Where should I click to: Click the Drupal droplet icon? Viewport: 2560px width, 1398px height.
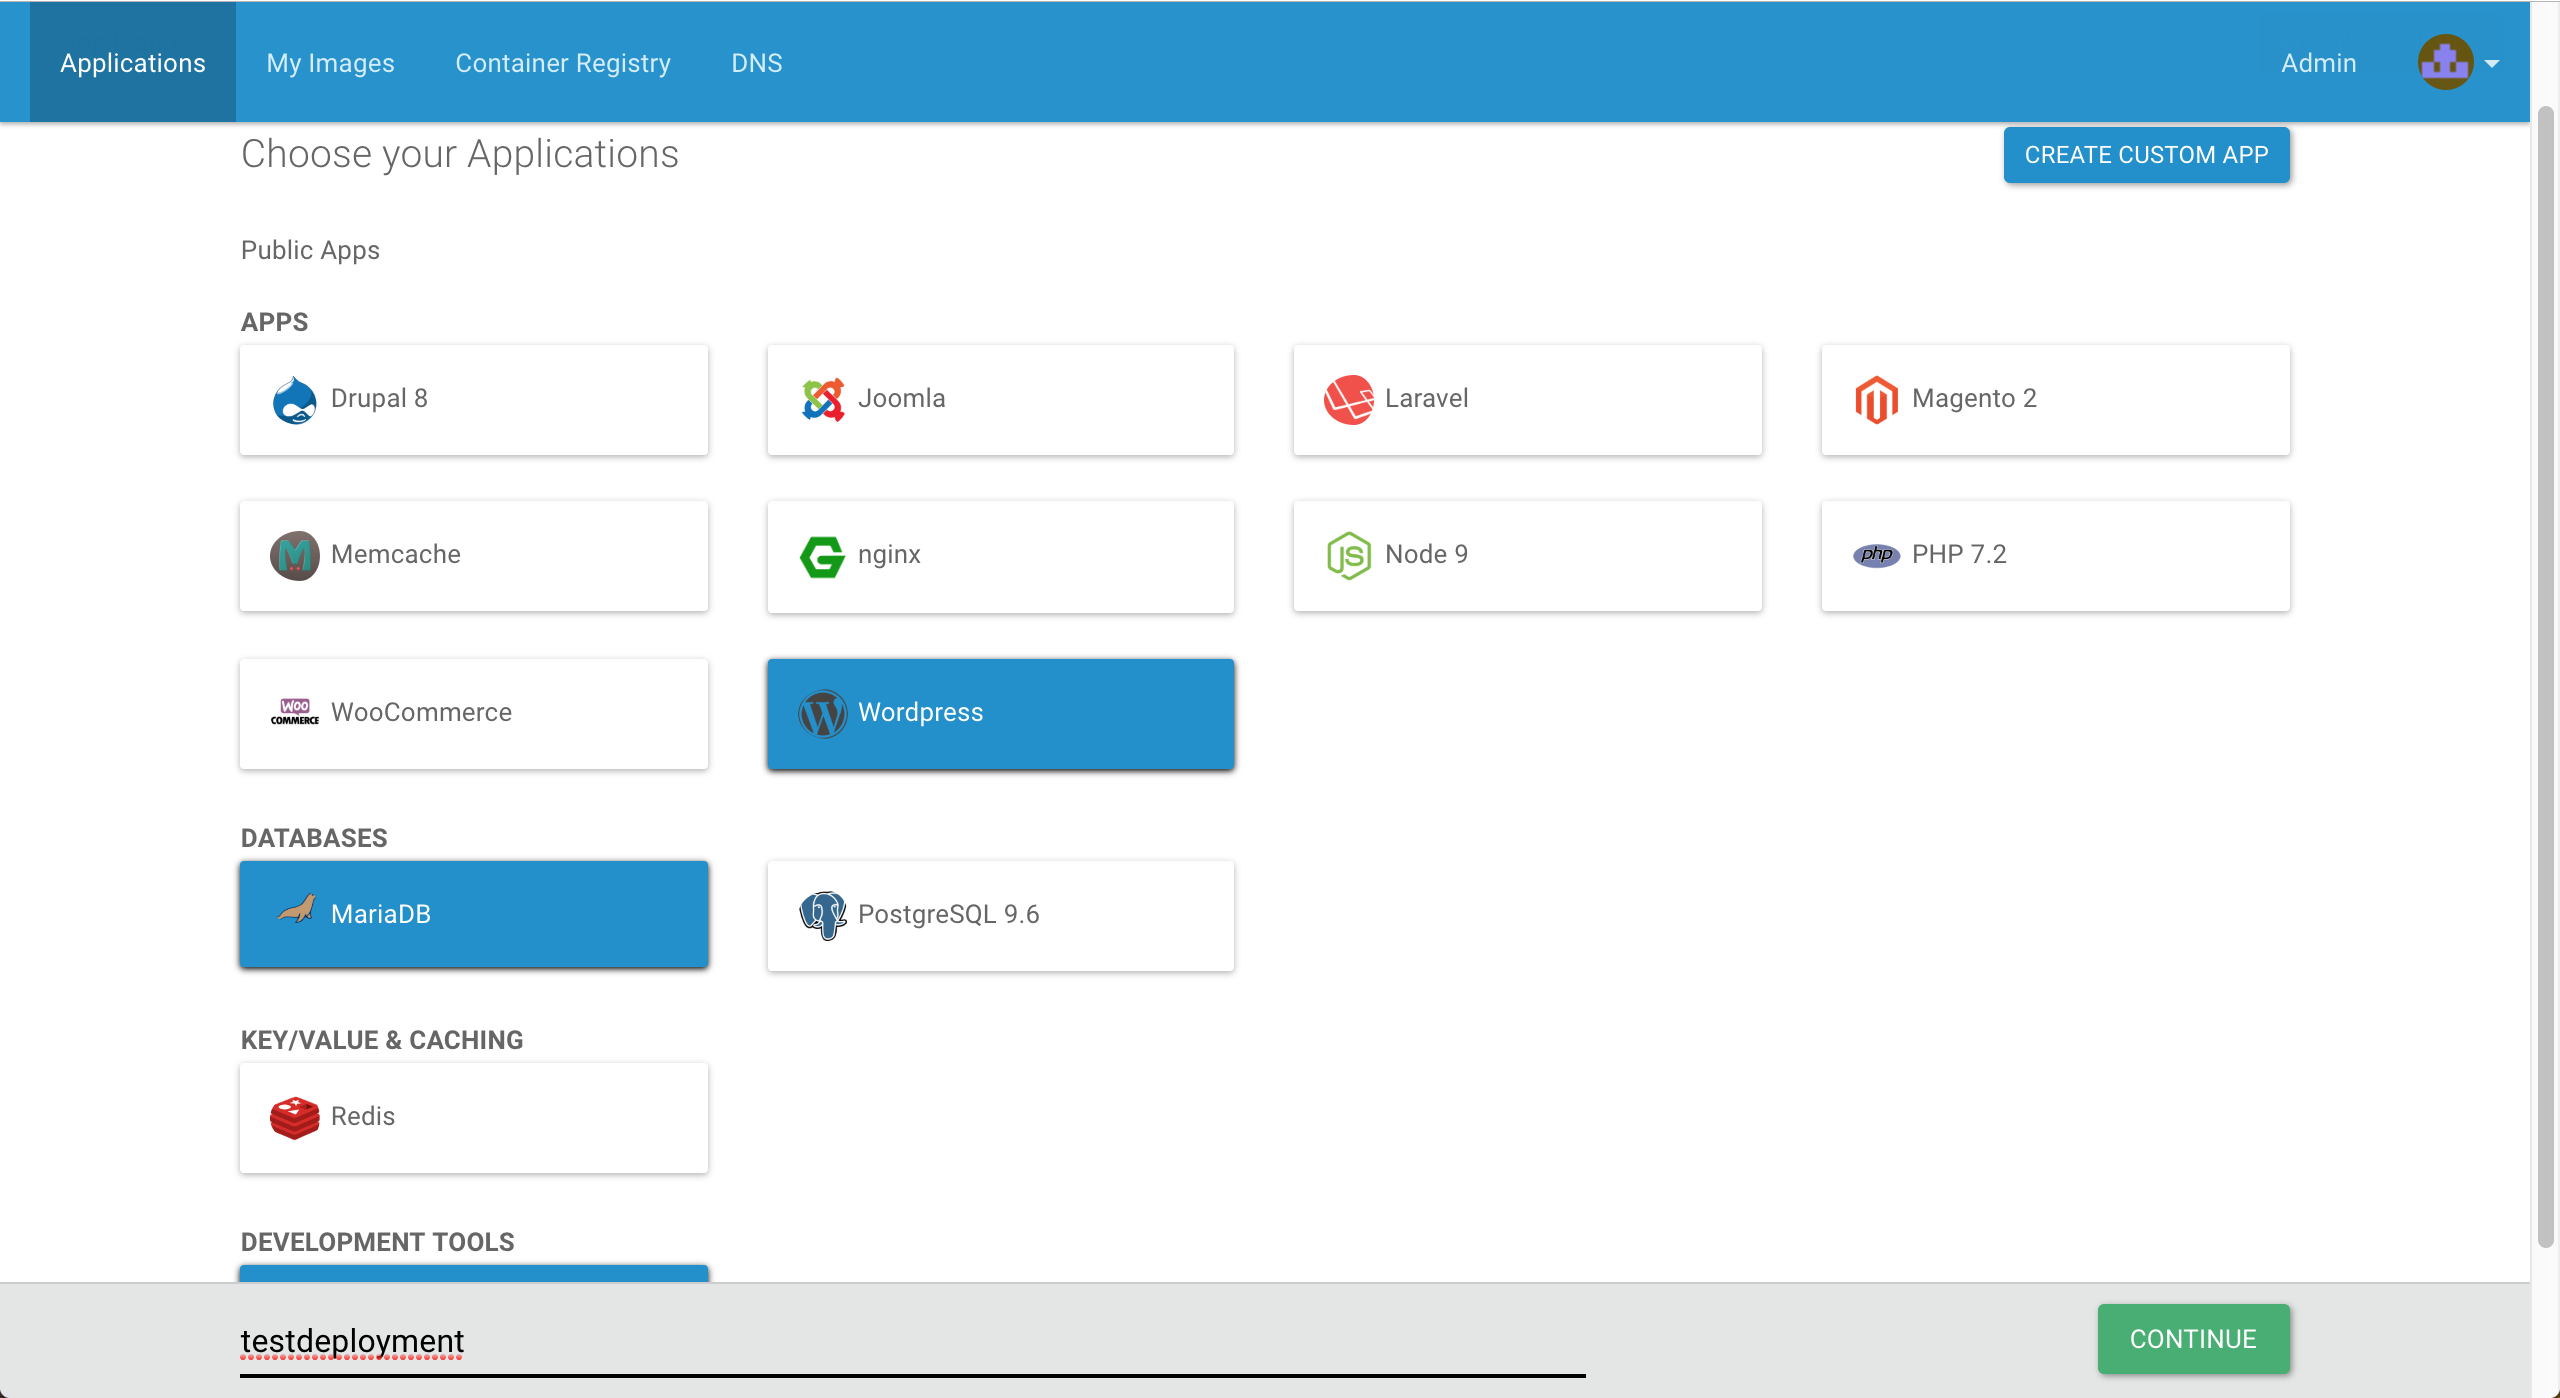294,400
